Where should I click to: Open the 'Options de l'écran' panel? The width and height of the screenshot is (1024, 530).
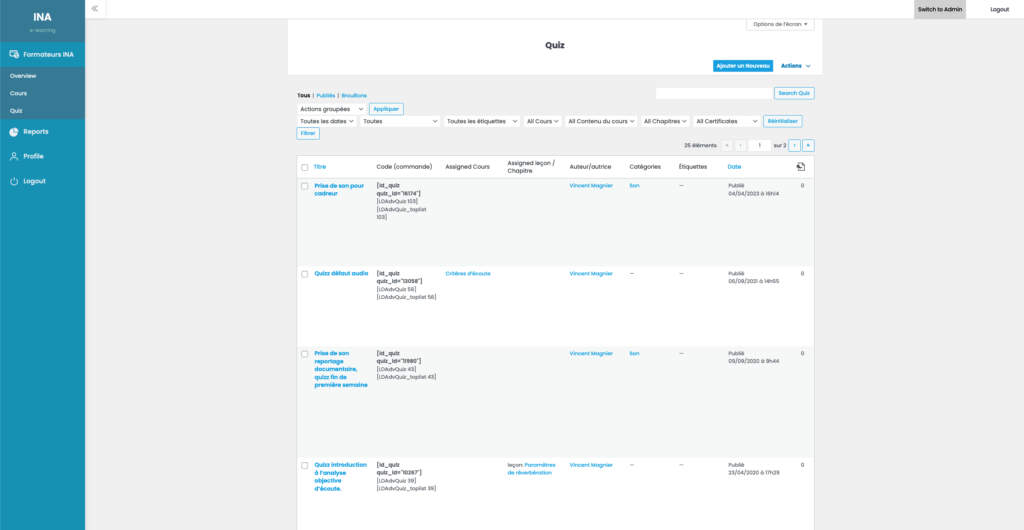(x=780, y=24)
